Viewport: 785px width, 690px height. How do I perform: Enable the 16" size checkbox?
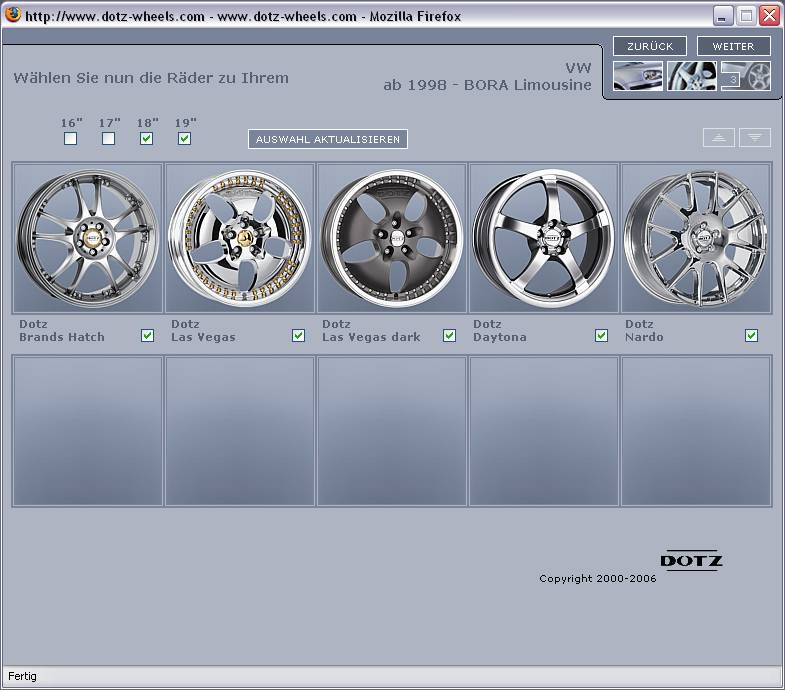[70, 139]
